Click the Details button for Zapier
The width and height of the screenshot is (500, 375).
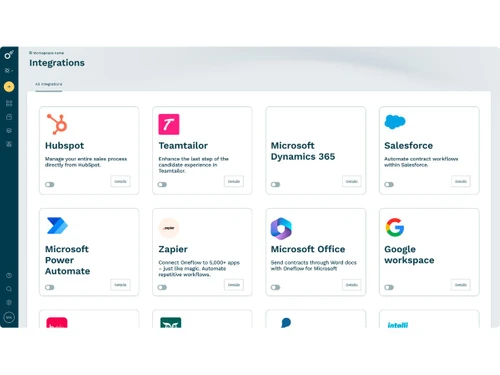coord(234,285)
